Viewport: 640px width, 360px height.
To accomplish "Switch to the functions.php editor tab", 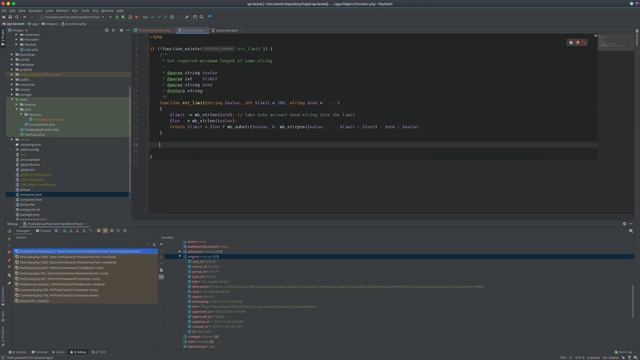I will coord(192,30).
